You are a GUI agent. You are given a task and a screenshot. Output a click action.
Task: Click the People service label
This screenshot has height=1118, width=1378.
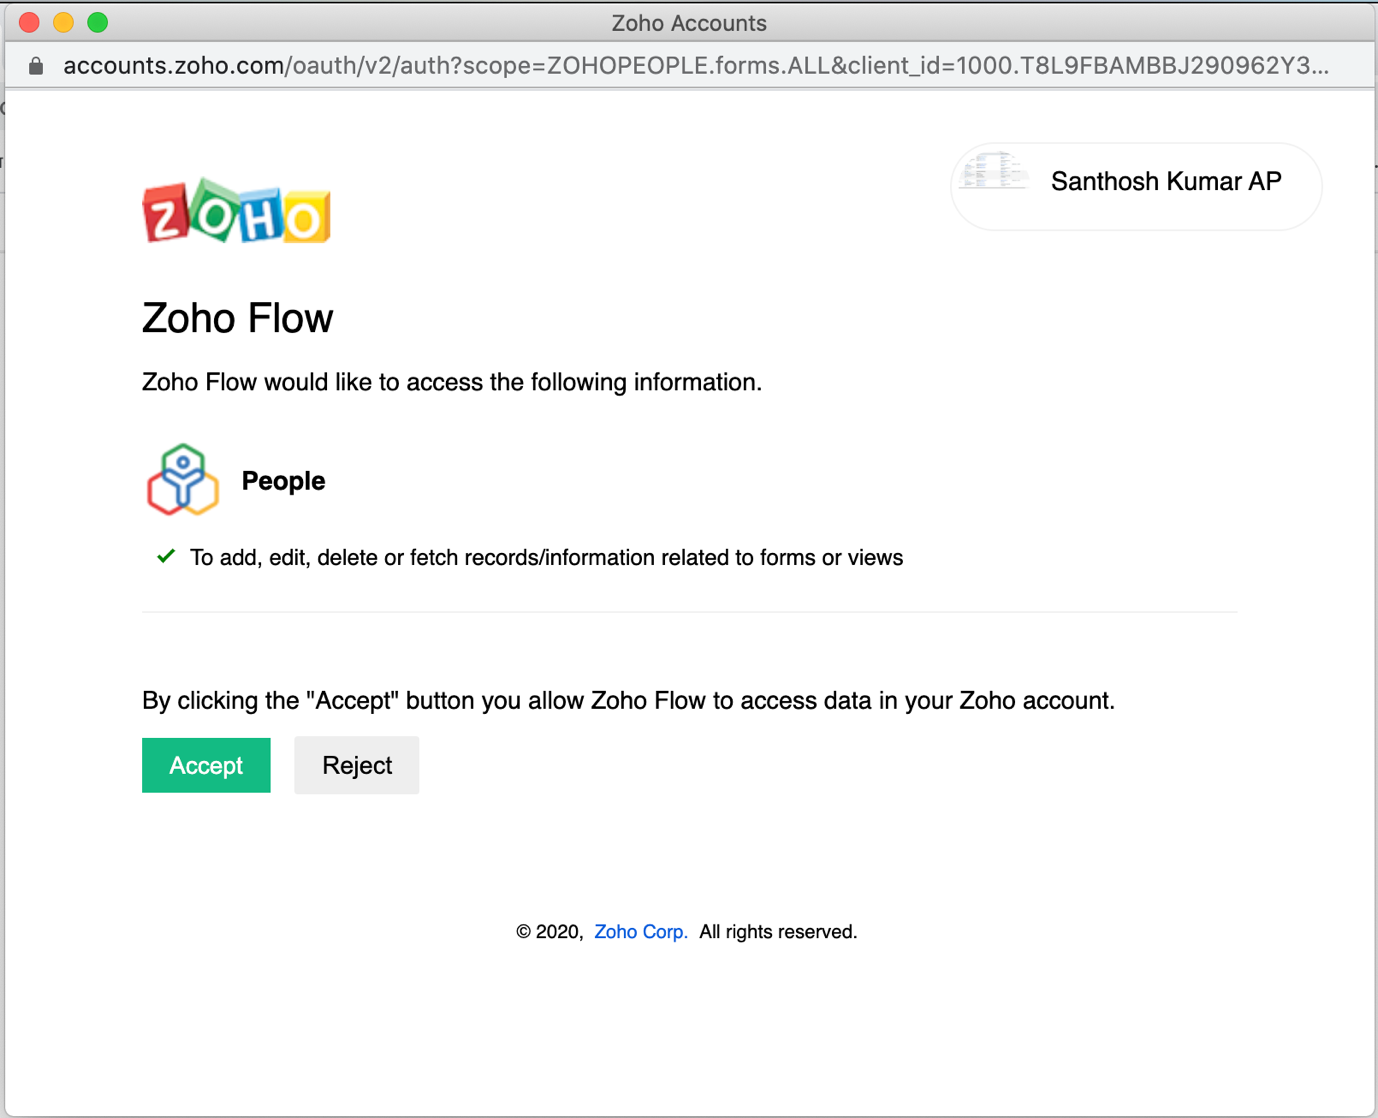point(283,481)
